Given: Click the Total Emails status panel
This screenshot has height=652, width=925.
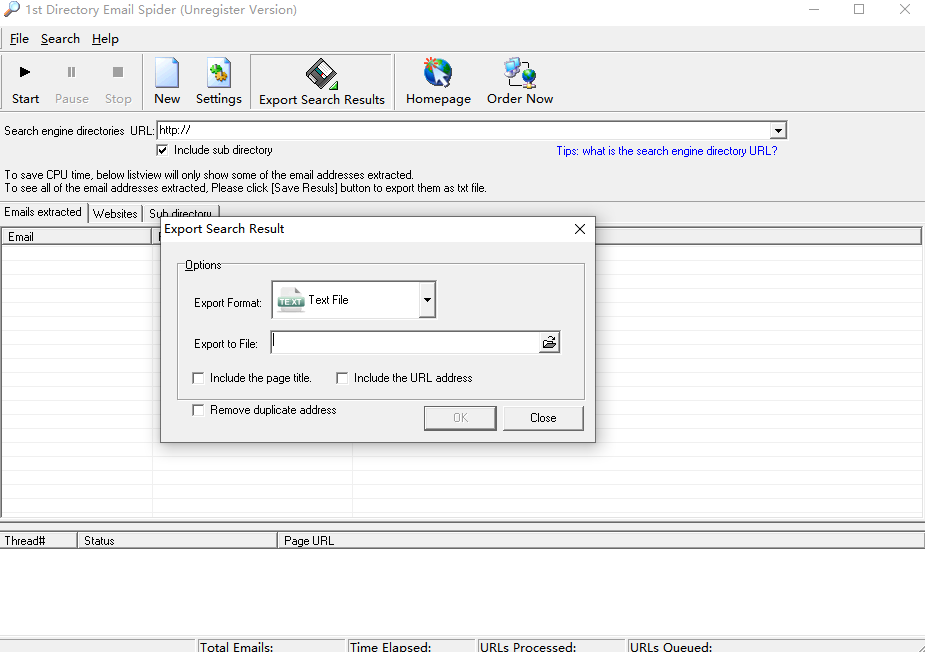Looking at the screenshot, I should [x=271, y=646].
